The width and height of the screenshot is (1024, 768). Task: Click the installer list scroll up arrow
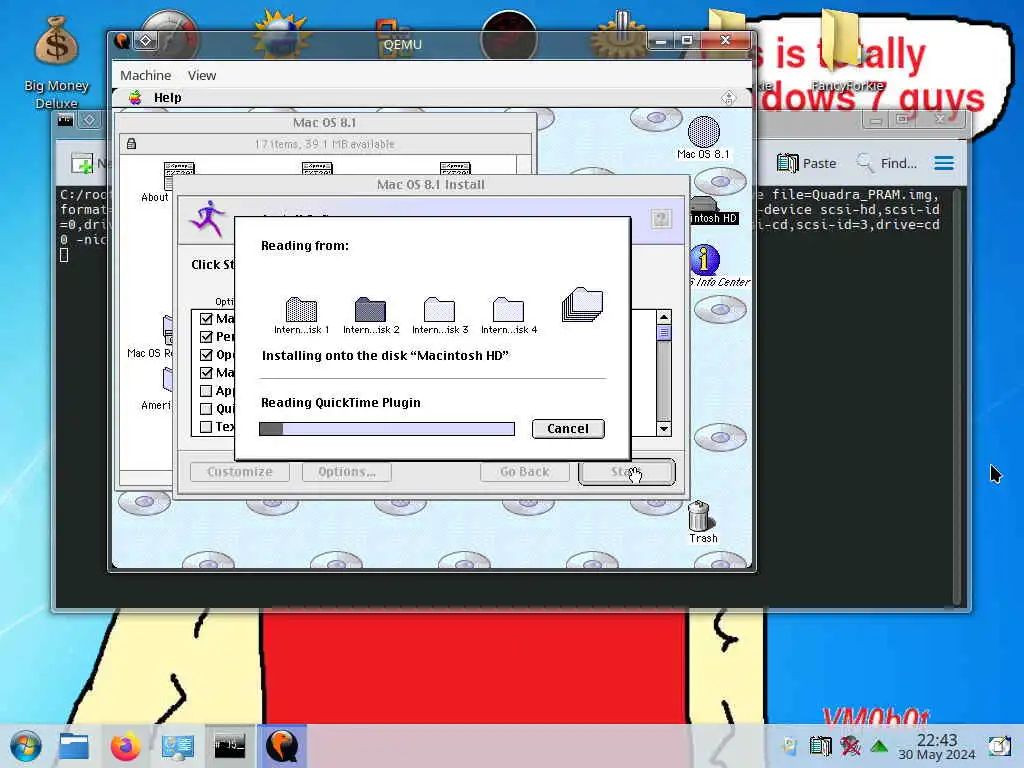pos(664,317)
